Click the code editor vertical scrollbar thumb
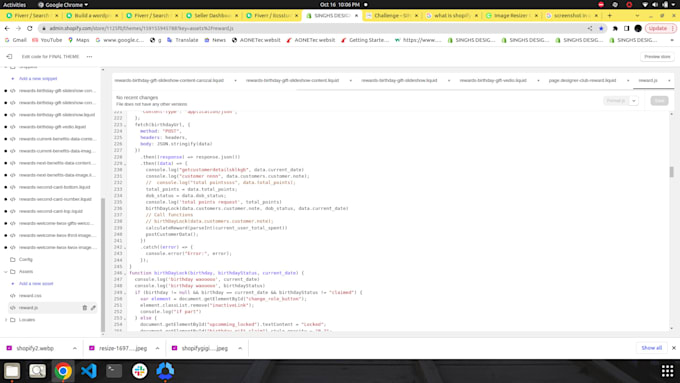Image resolution: width=680 pixels, height=383 pixels. pos(671,172)
